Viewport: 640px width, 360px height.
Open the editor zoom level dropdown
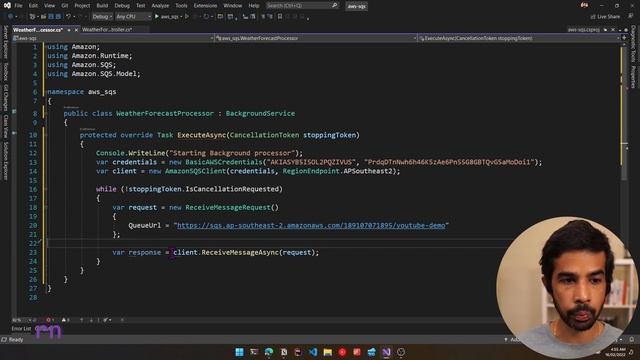pos(22,320)
